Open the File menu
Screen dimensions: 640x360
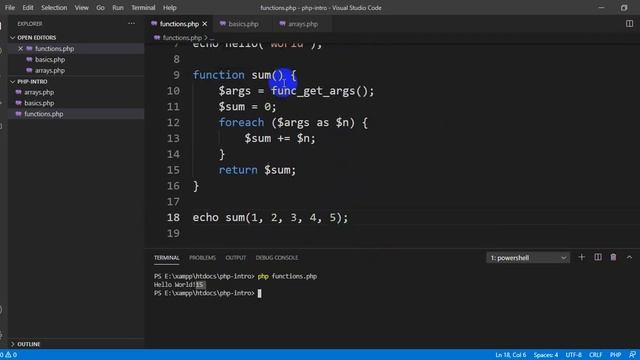coord(9,8)
